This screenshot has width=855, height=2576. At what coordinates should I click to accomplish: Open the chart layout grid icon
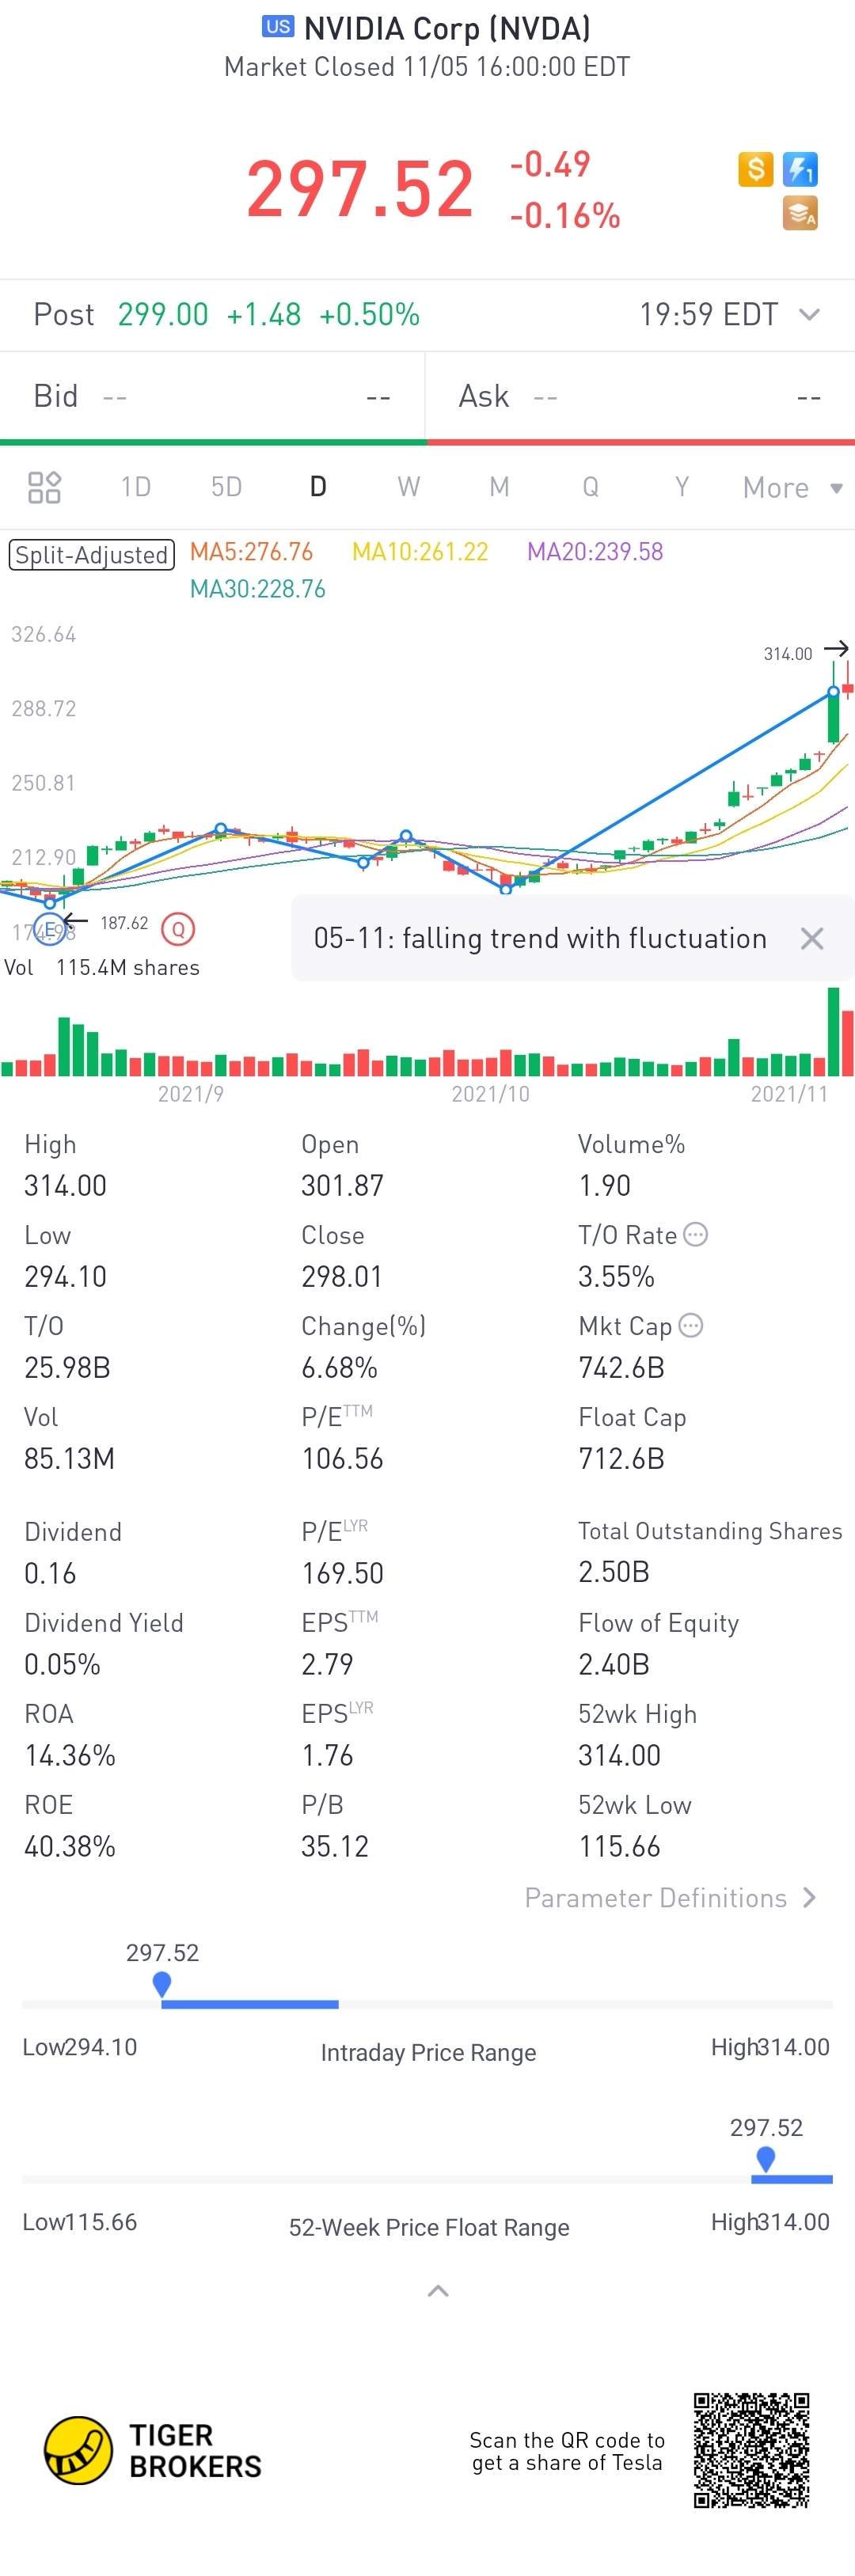pos(44,487)
